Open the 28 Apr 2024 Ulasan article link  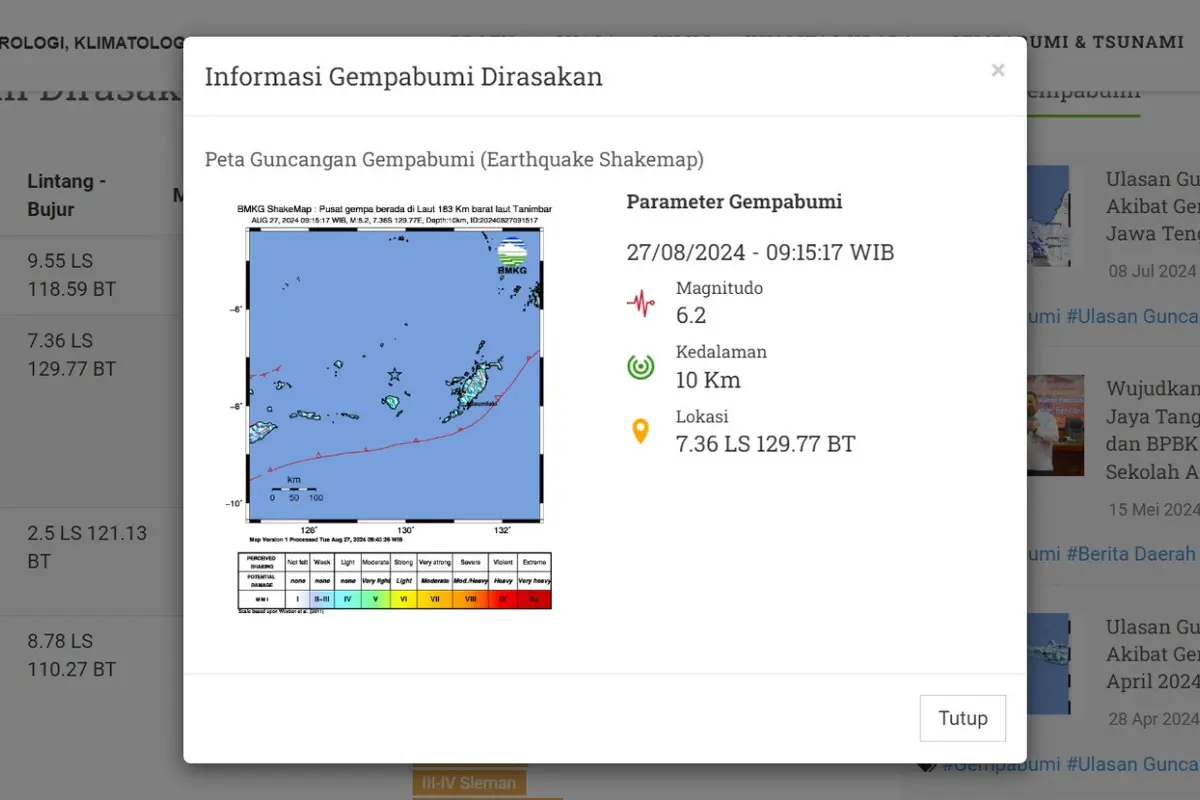point(1152,654)
